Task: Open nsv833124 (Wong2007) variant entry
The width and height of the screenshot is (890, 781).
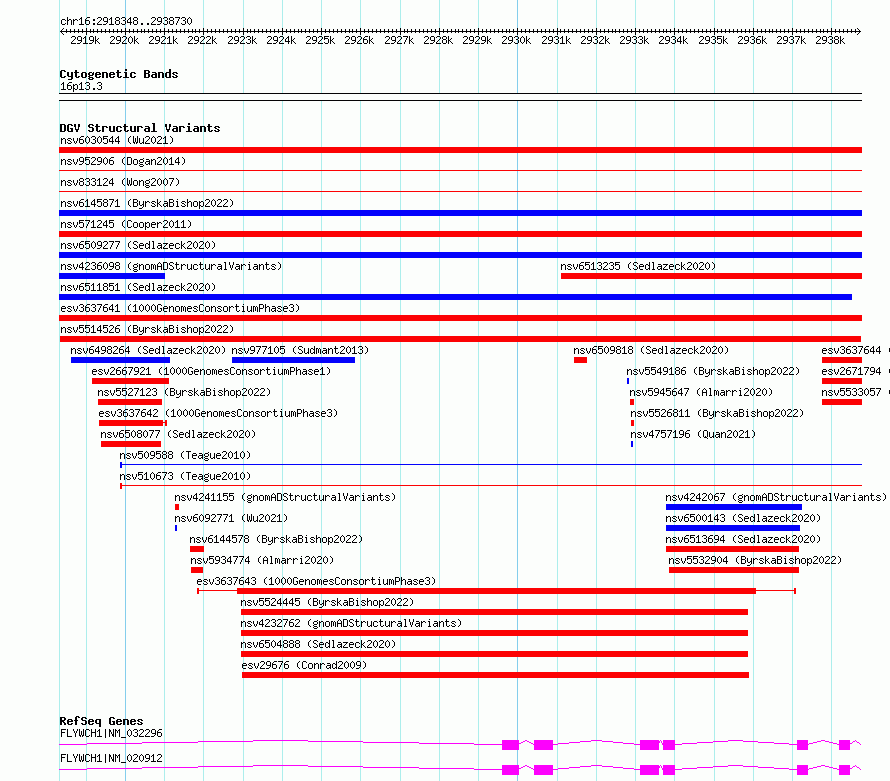Action: point(120,182)
